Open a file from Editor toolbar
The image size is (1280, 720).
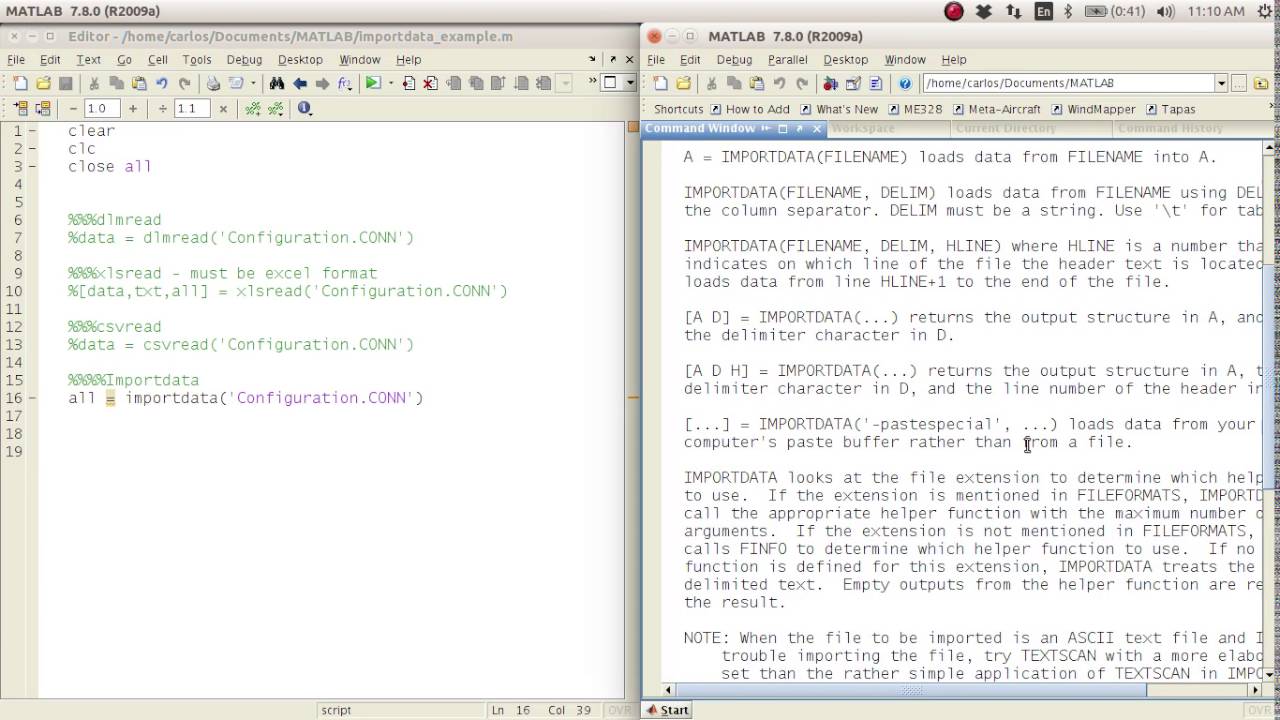[x=43, y=83]
